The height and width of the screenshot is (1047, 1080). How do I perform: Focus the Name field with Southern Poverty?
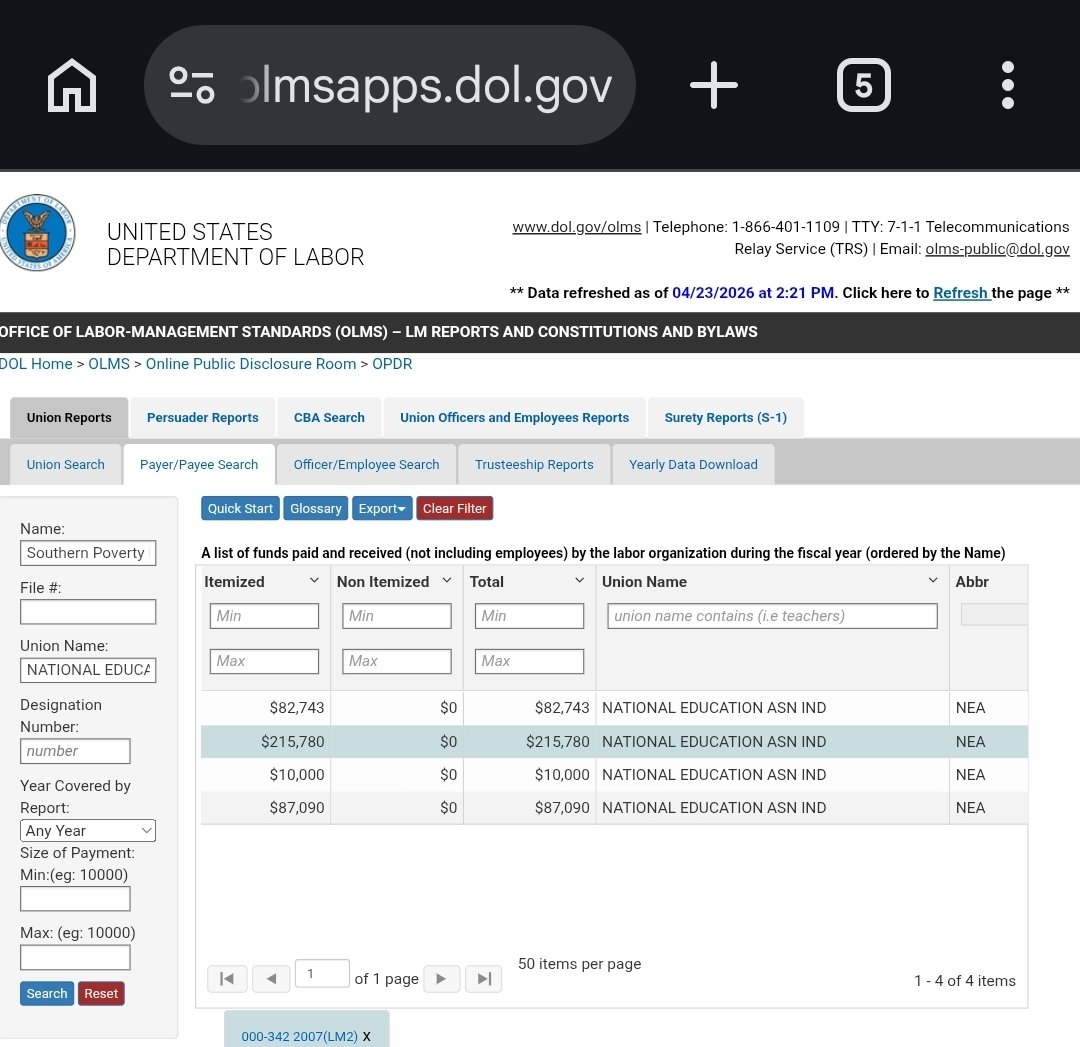coord(88,553)
